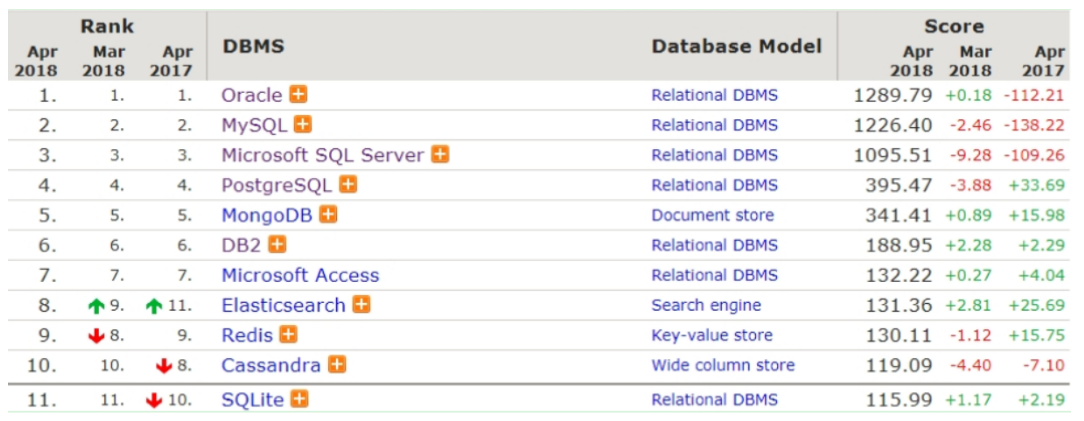Click the orange plus icon next to MySQL
The image size is (1084, 421).
click(x=303, y=124)
